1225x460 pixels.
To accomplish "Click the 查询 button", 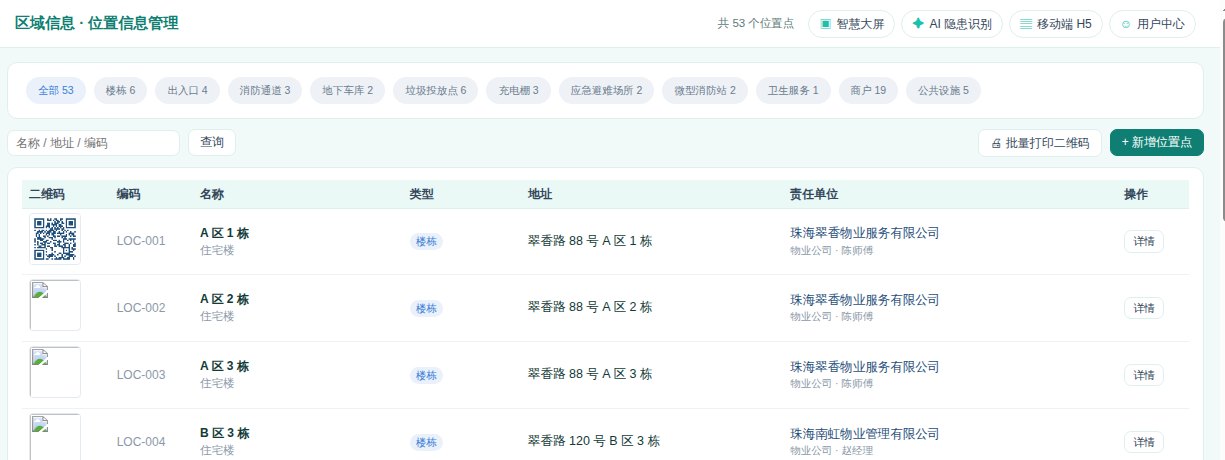I will (212, 142).
